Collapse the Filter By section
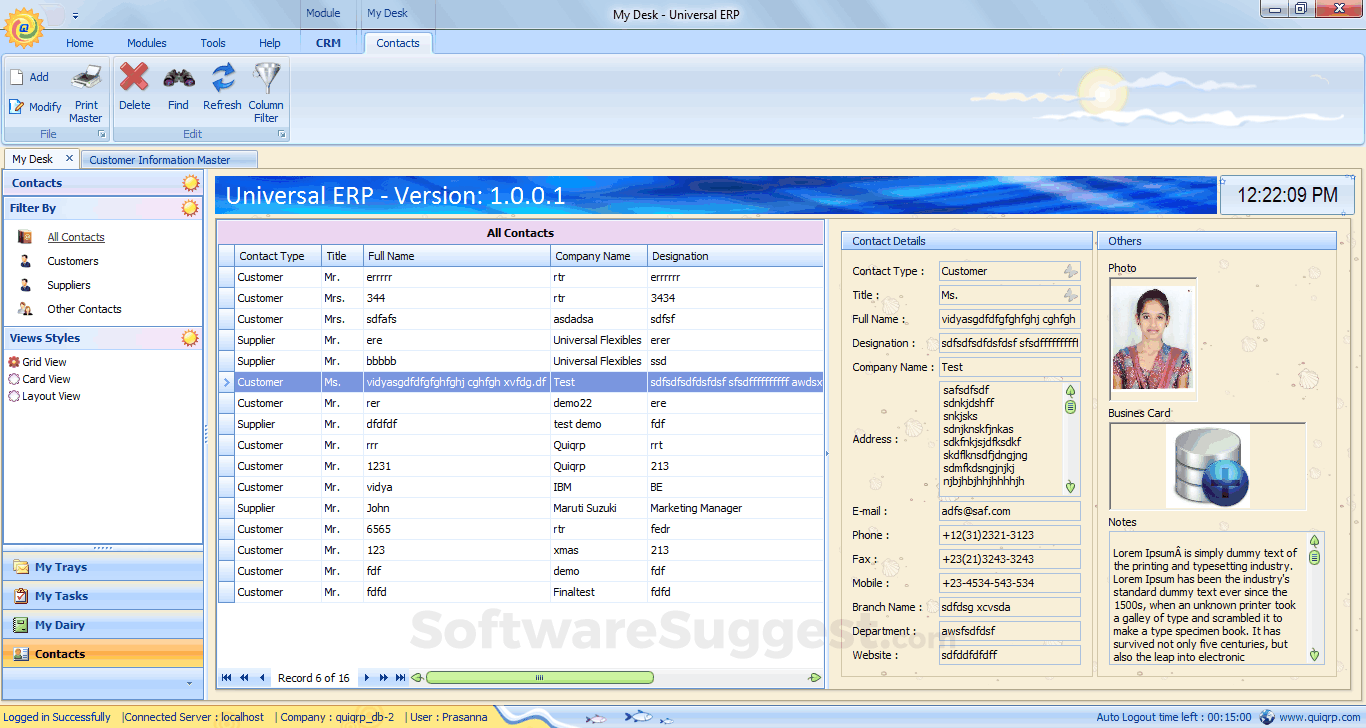The height and width of the screenshot is (728, 1366). pyautogui.click(x=190, y=208)
